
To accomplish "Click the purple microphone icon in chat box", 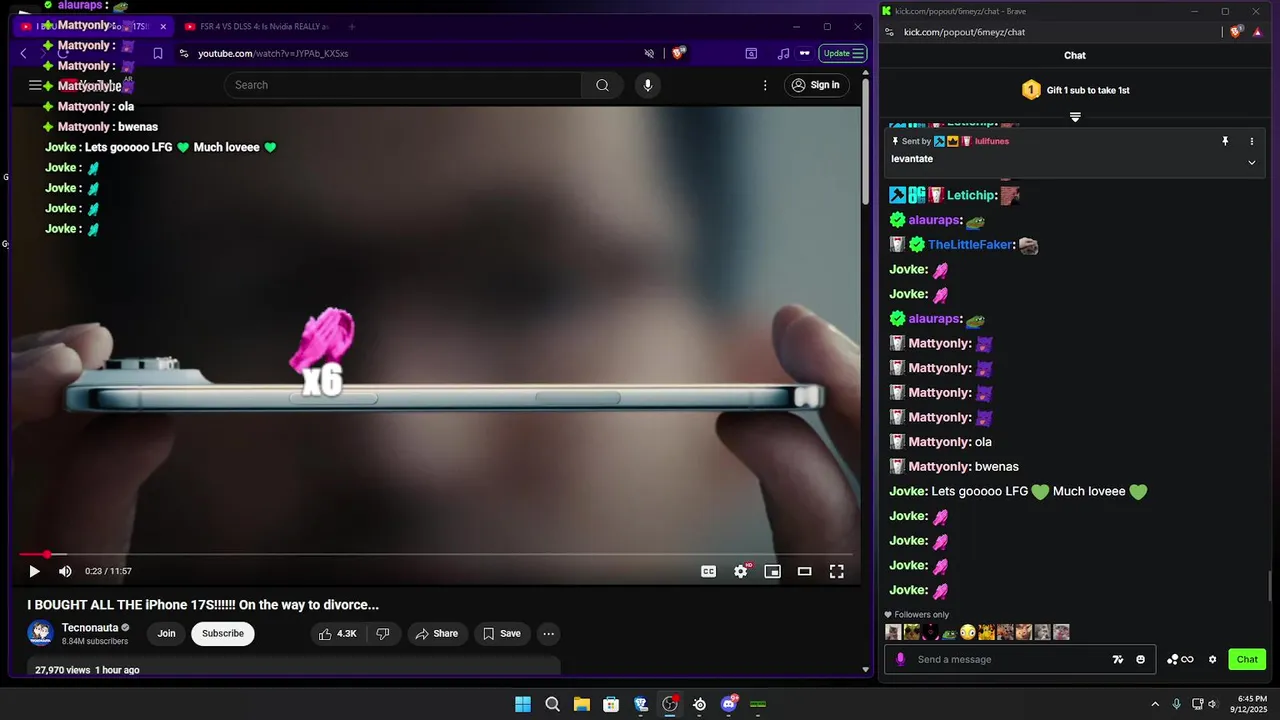I will click(900, 659).
